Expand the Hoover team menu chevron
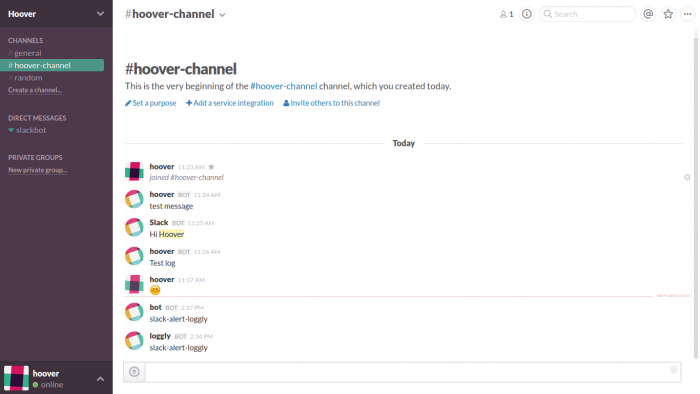The image size is (700, 394). (100, 14)
